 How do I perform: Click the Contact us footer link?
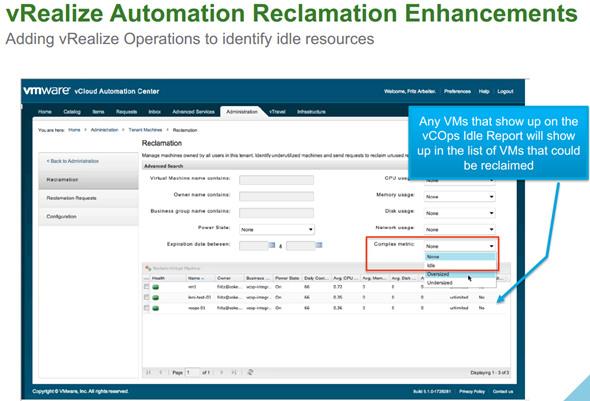click(503, 392)
